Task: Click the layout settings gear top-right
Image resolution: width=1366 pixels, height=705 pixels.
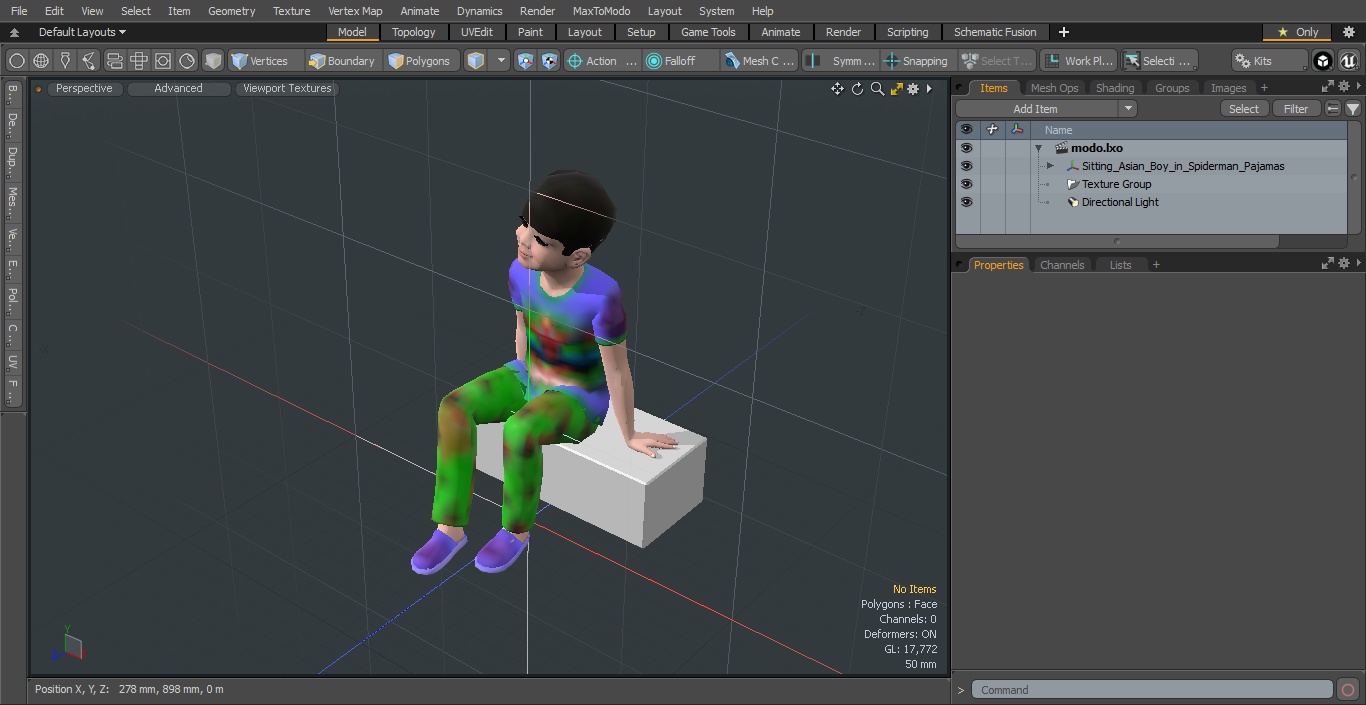Action: [x=1348, y=32]
